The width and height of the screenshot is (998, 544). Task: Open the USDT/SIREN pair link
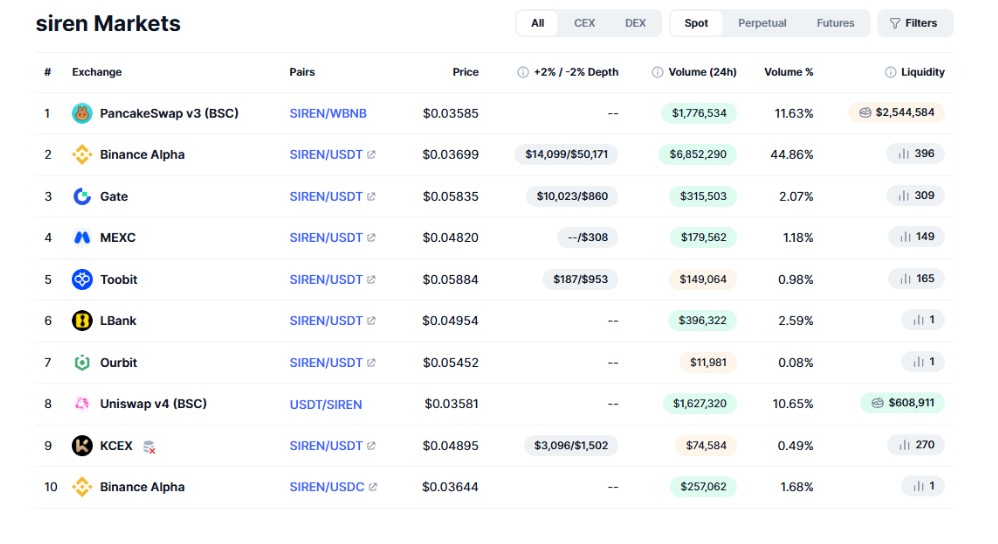(x=325, y=404)
